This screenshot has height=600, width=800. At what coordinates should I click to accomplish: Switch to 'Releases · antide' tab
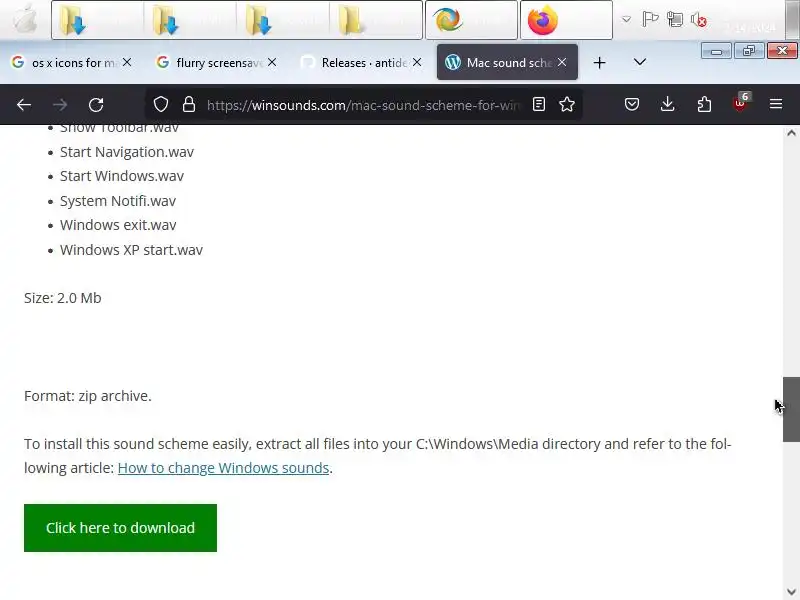point(361,62)
